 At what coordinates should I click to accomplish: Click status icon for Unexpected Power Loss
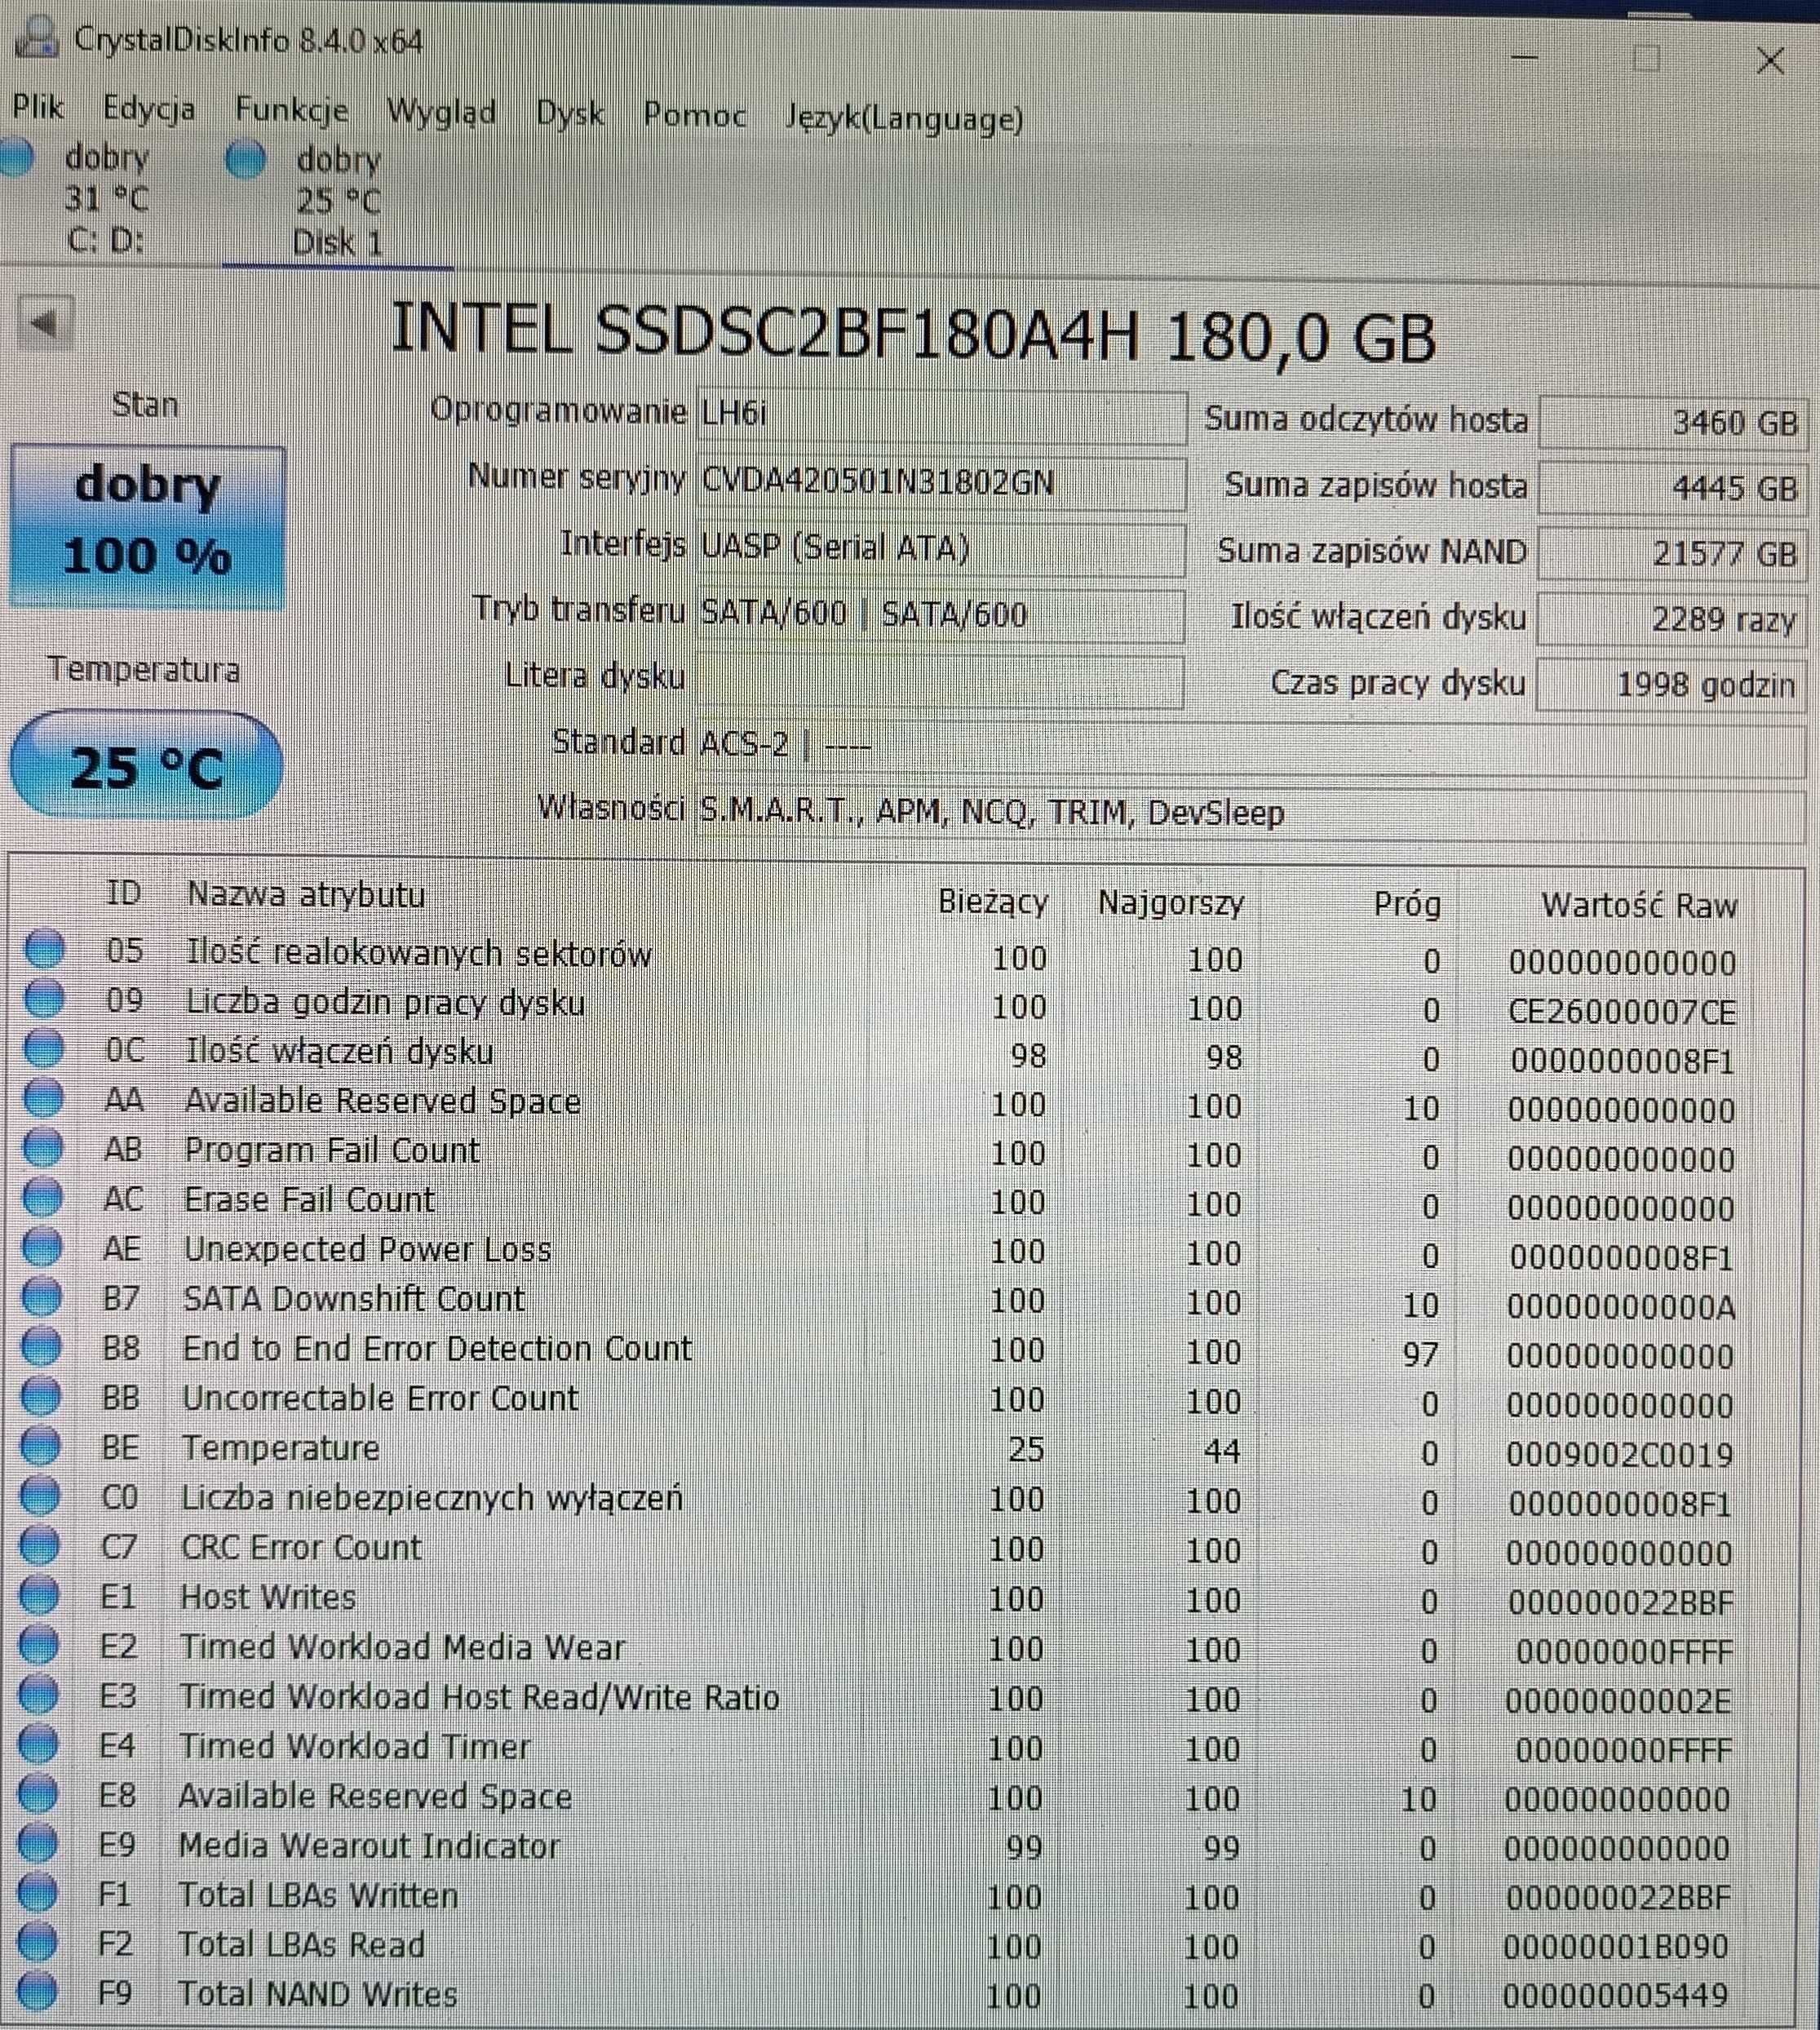[42, 1245]
